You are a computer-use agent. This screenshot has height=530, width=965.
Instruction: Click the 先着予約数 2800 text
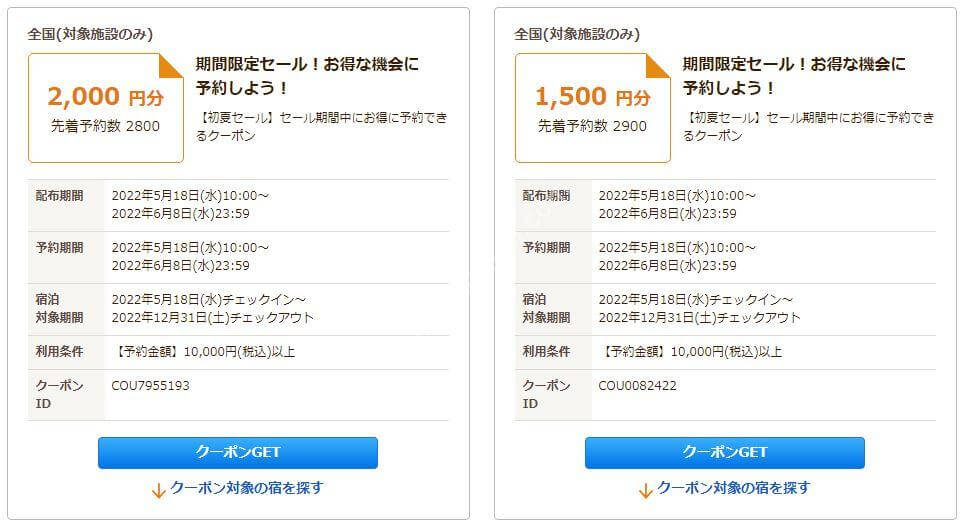click(x=105, y=126)
